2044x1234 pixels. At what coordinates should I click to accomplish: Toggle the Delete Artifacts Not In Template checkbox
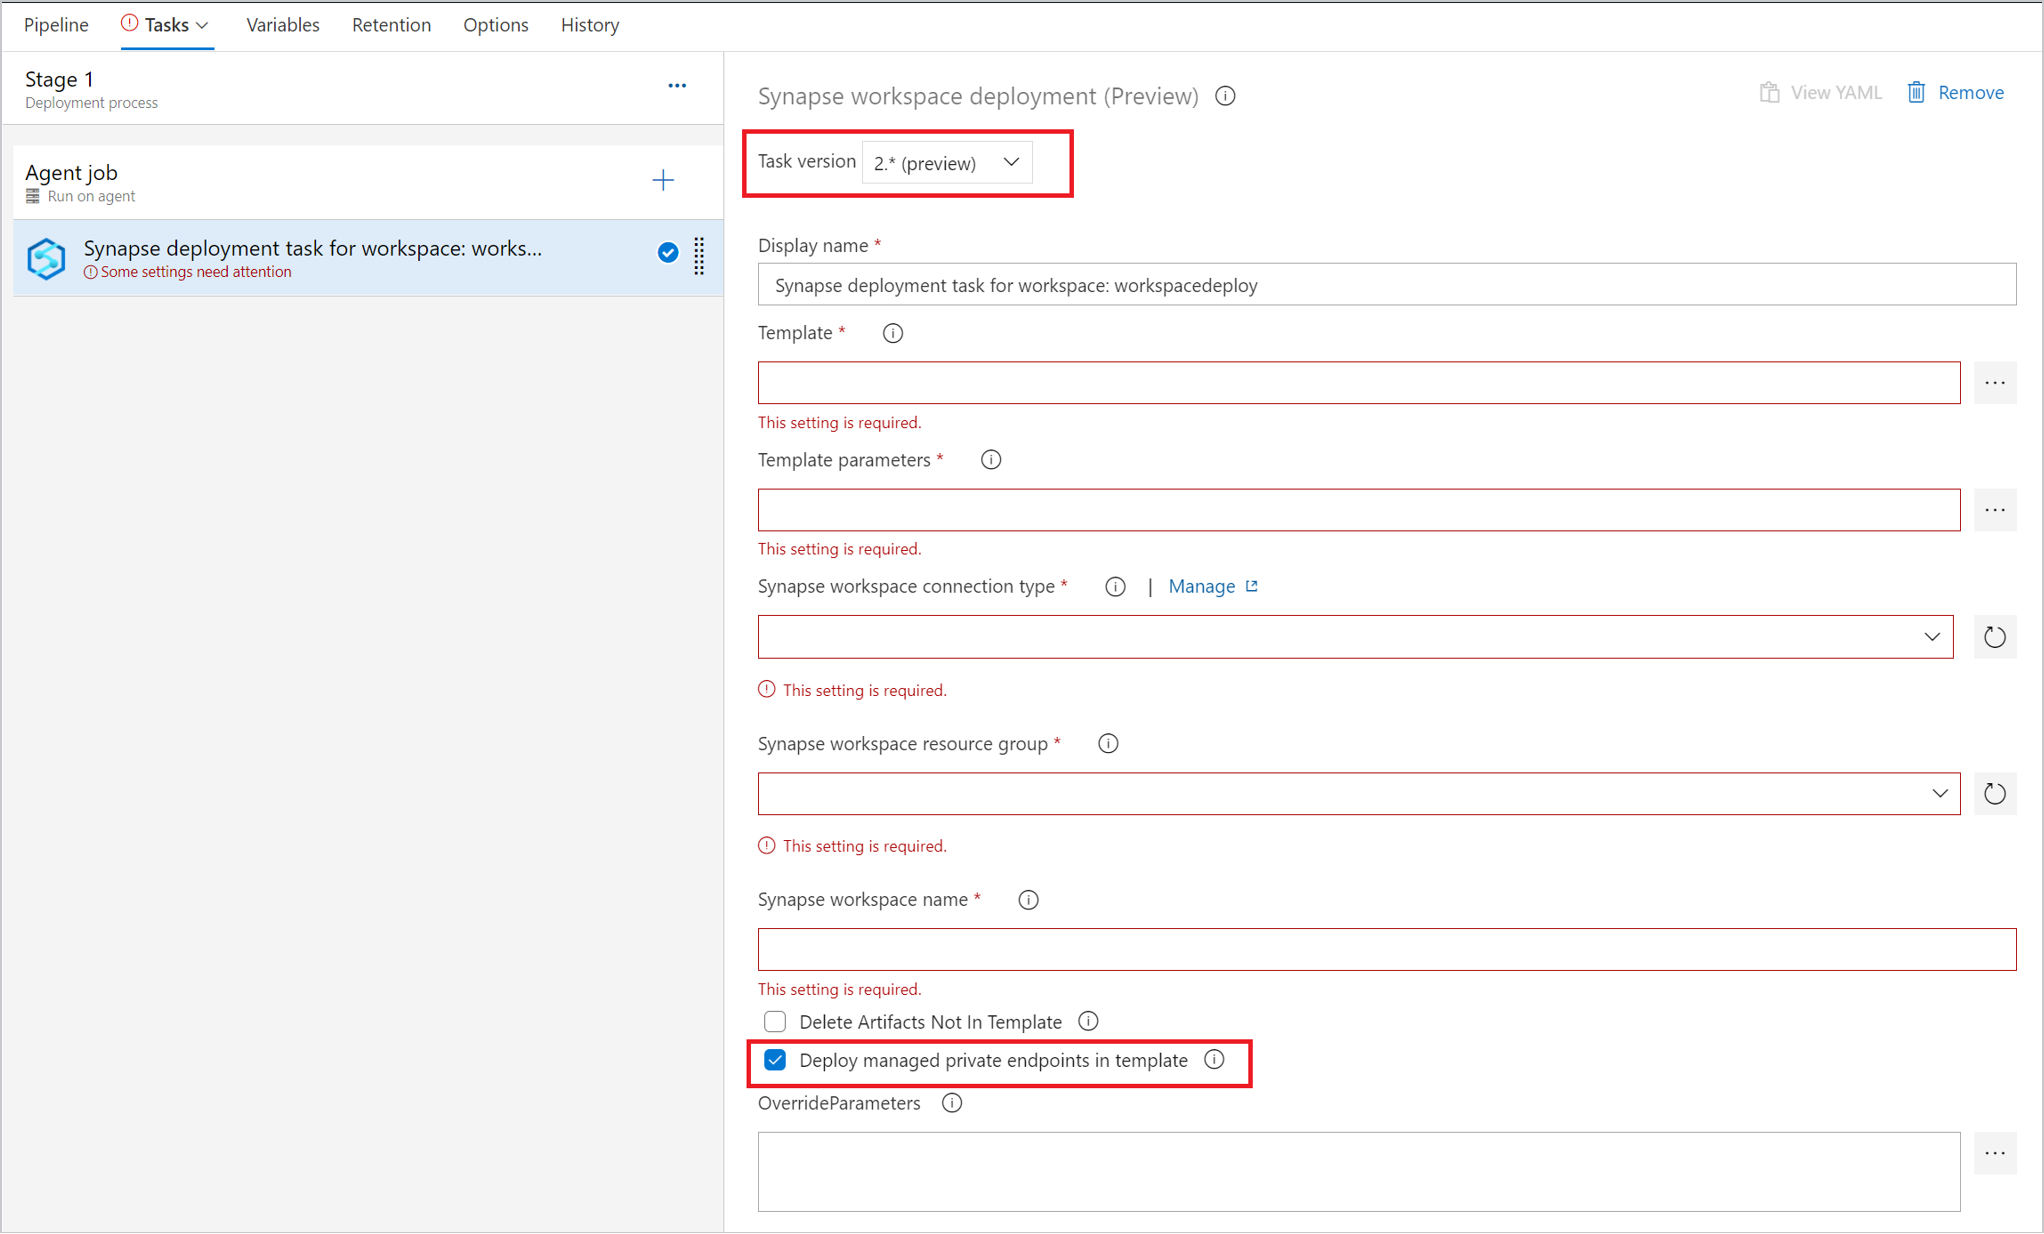pyautogui.click(x=774, y=1019)
